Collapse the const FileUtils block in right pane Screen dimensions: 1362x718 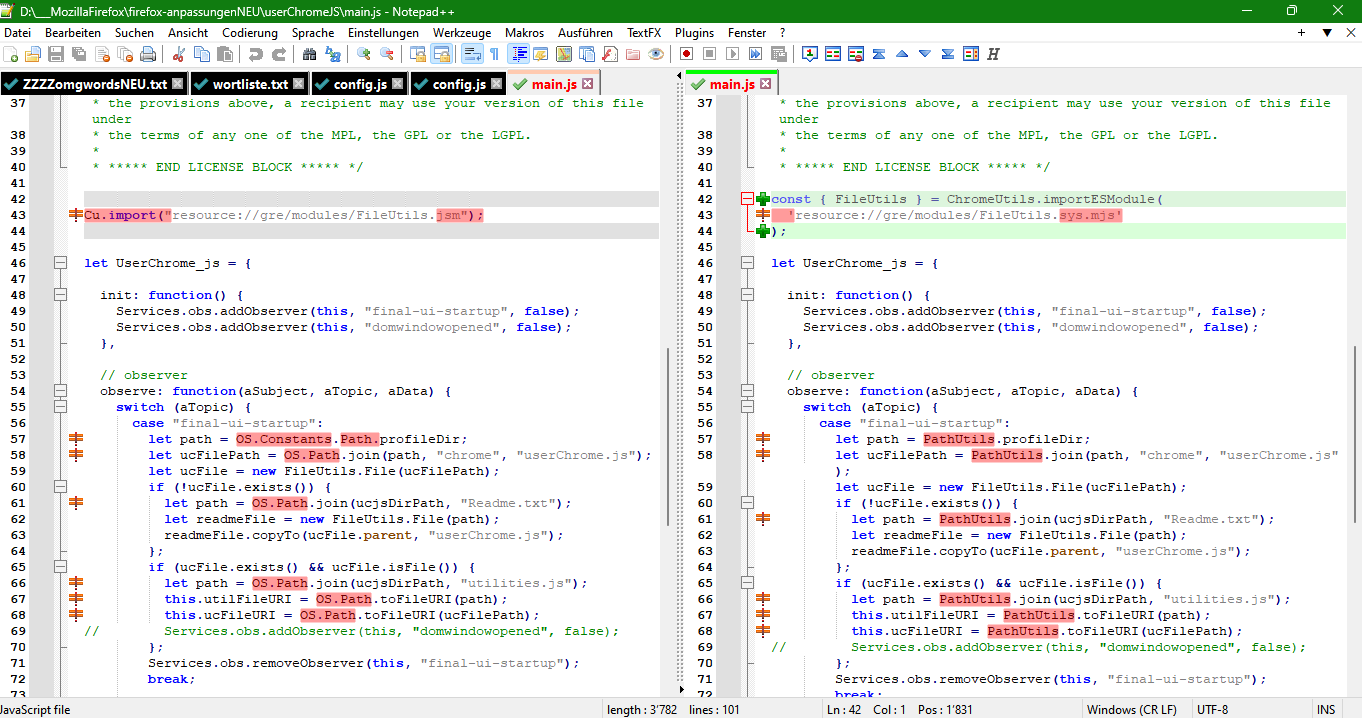tap(747, 199)
